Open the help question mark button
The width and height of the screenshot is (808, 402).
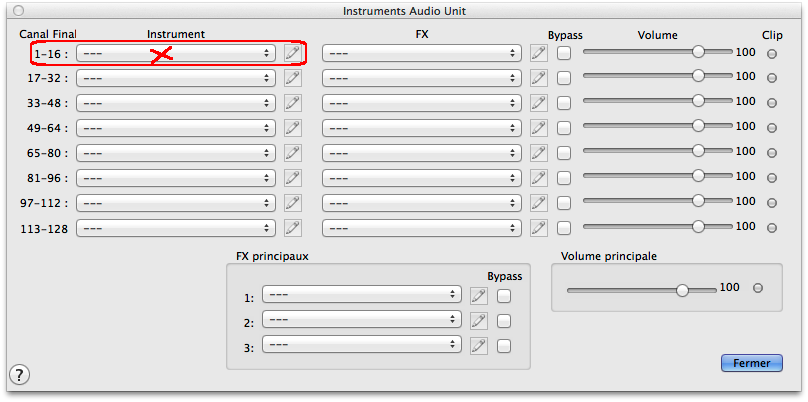[x=20, y=374]
